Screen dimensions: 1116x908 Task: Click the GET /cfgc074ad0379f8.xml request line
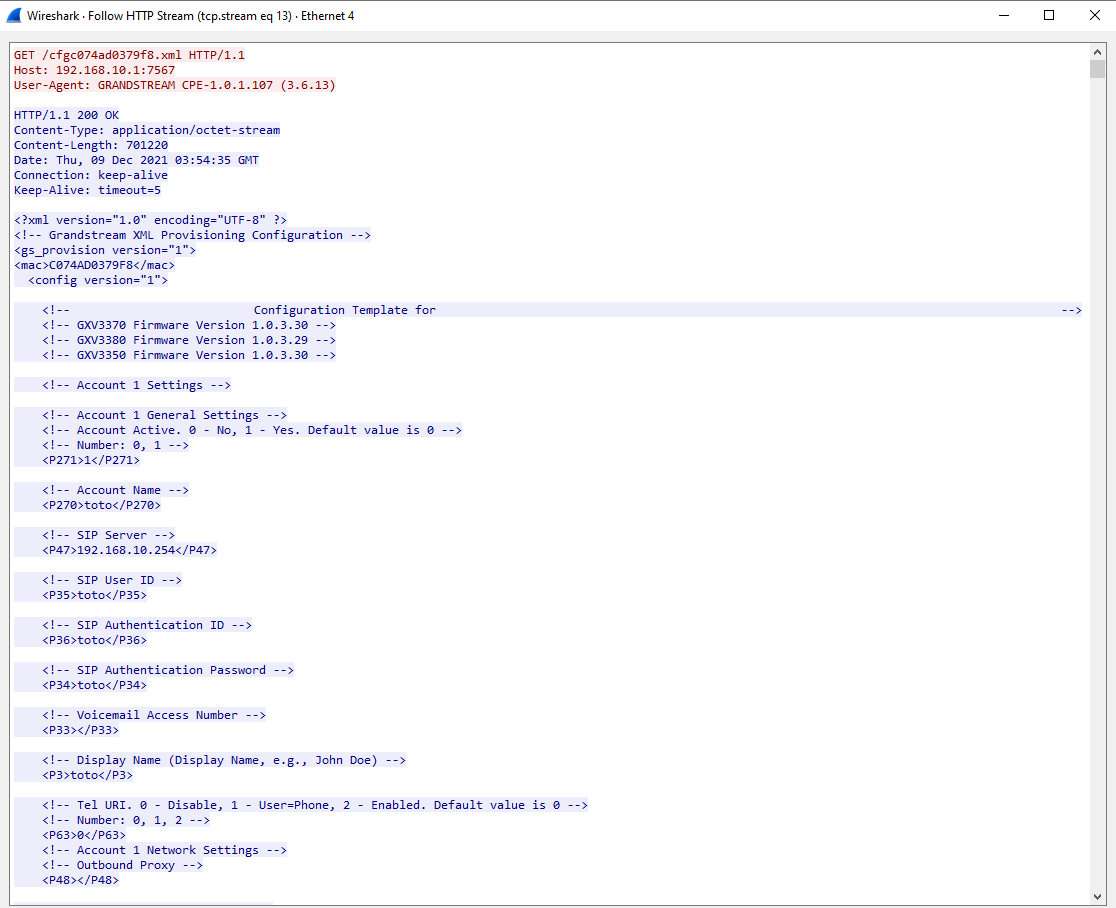pos(129,55)
